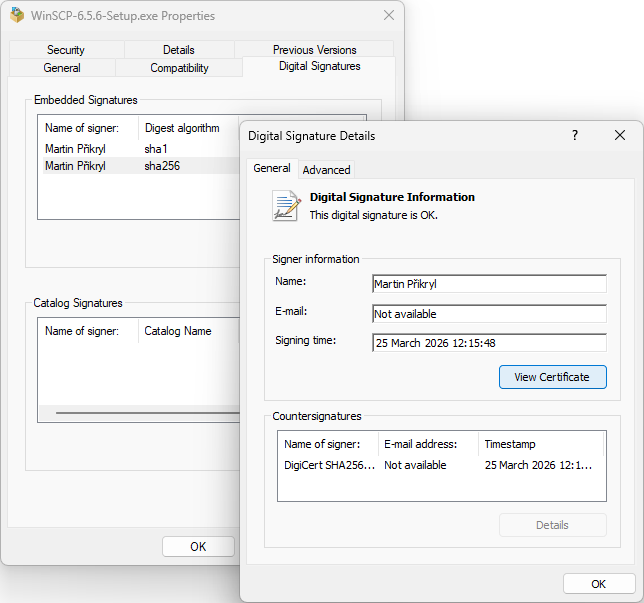Screen dimensions: 644x603
Task: Click the Catalog Signatures horizontal scrollbar
Action: click(145, 412)
